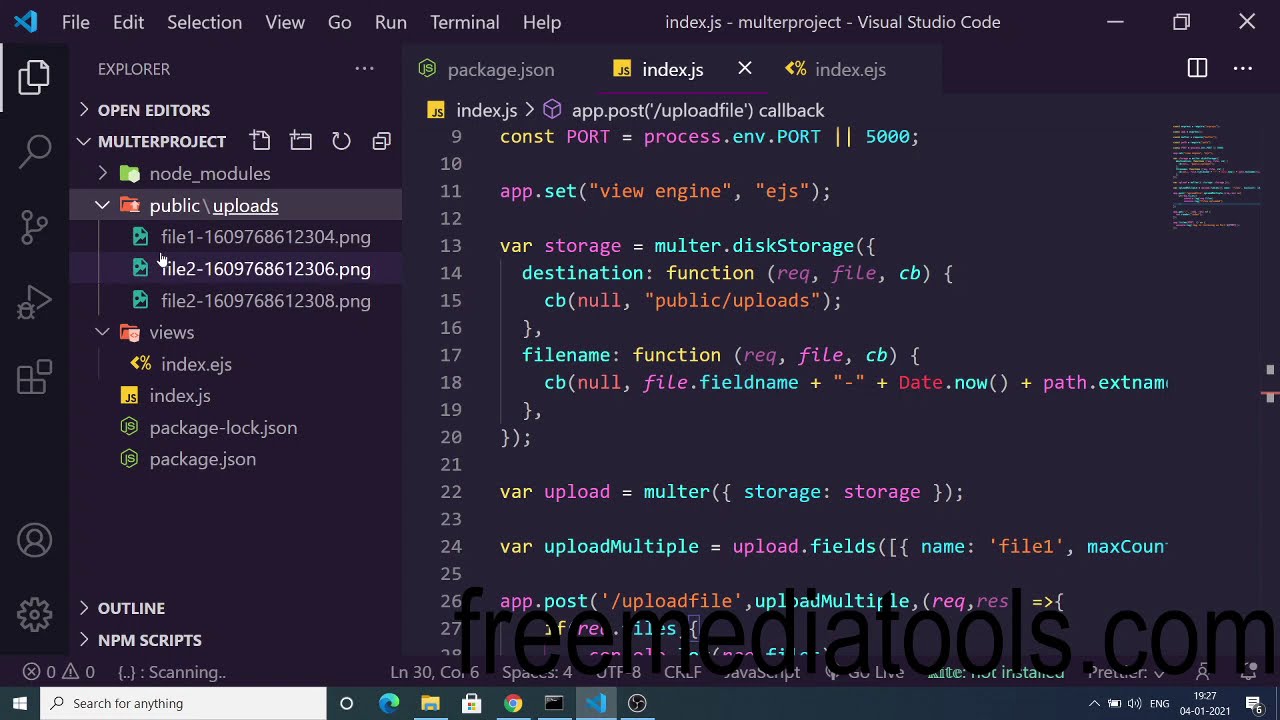Expand the node_modules folder
1280x720 pixels.
coord(209,174)
